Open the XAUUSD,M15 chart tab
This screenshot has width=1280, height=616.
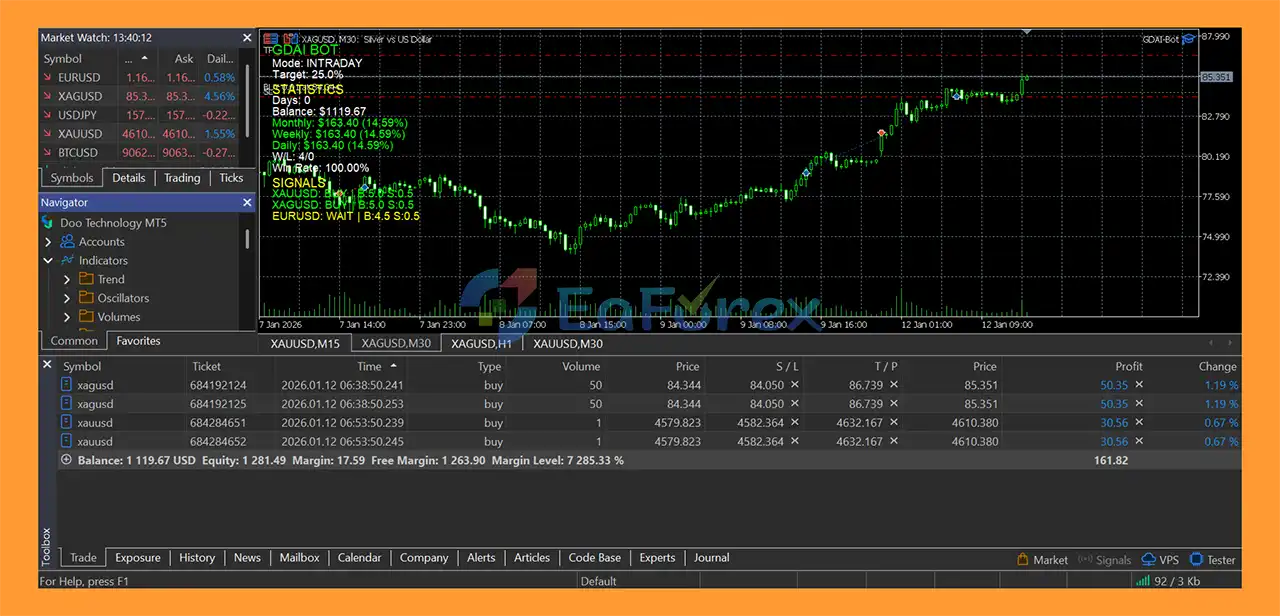tap(305, 344)
